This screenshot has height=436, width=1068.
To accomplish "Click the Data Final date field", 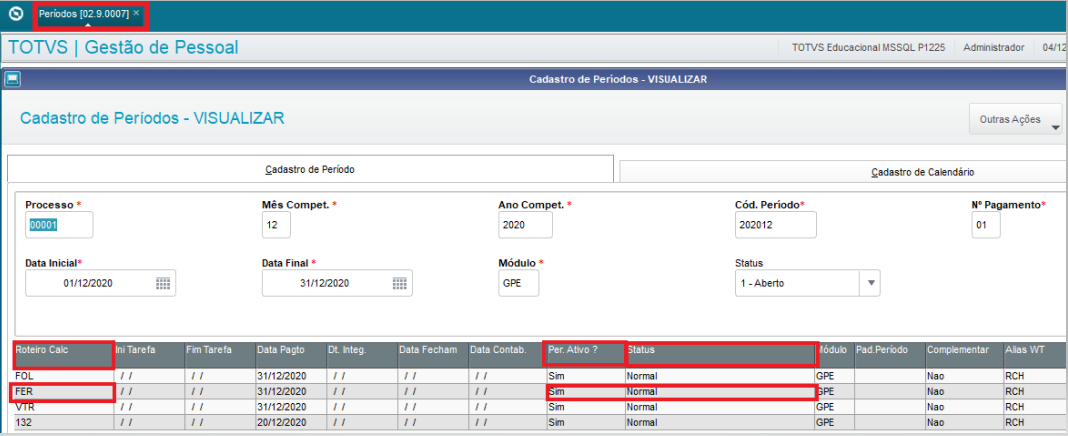I will [x=337, y=283].
